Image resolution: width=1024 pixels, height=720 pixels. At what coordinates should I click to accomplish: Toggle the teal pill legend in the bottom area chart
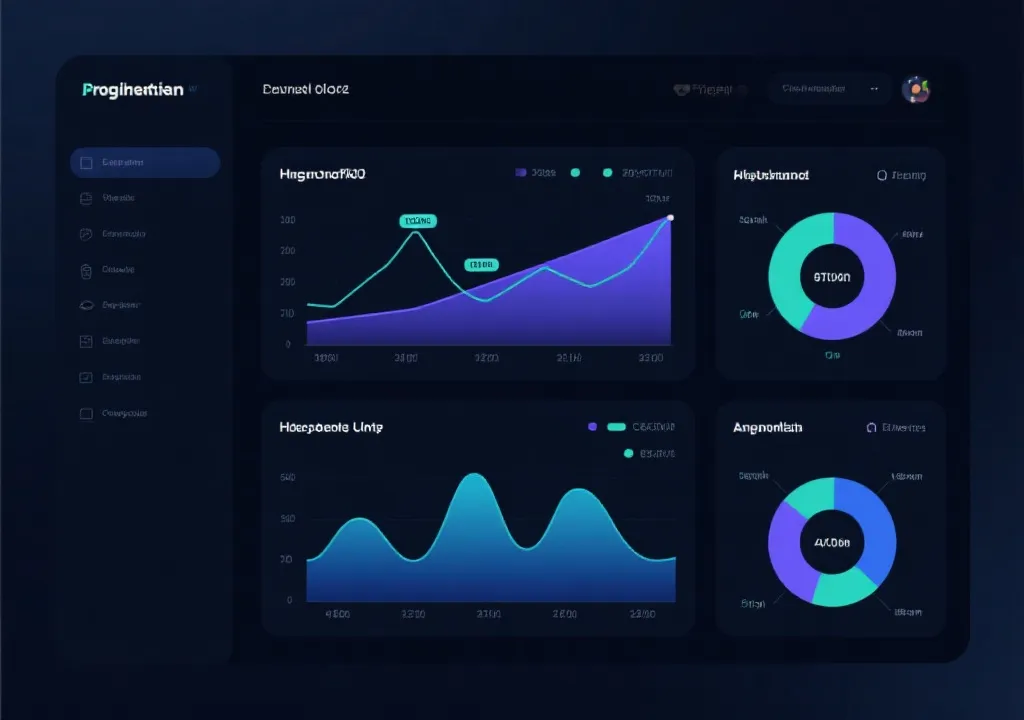[x=616, y=427]
